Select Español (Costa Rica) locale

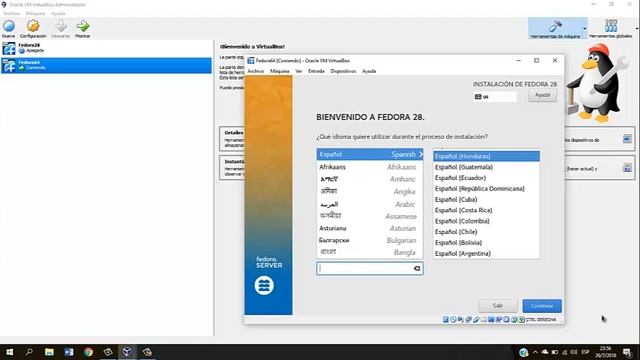[487, 210]
